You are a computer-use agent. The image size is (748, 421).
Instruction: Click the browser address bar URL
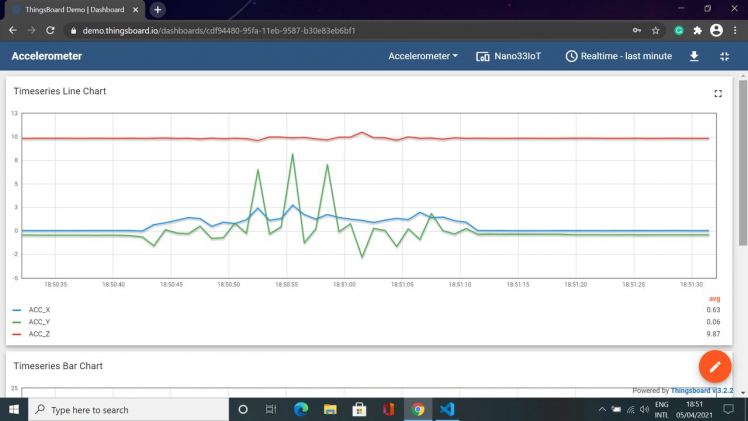(220, 30)
